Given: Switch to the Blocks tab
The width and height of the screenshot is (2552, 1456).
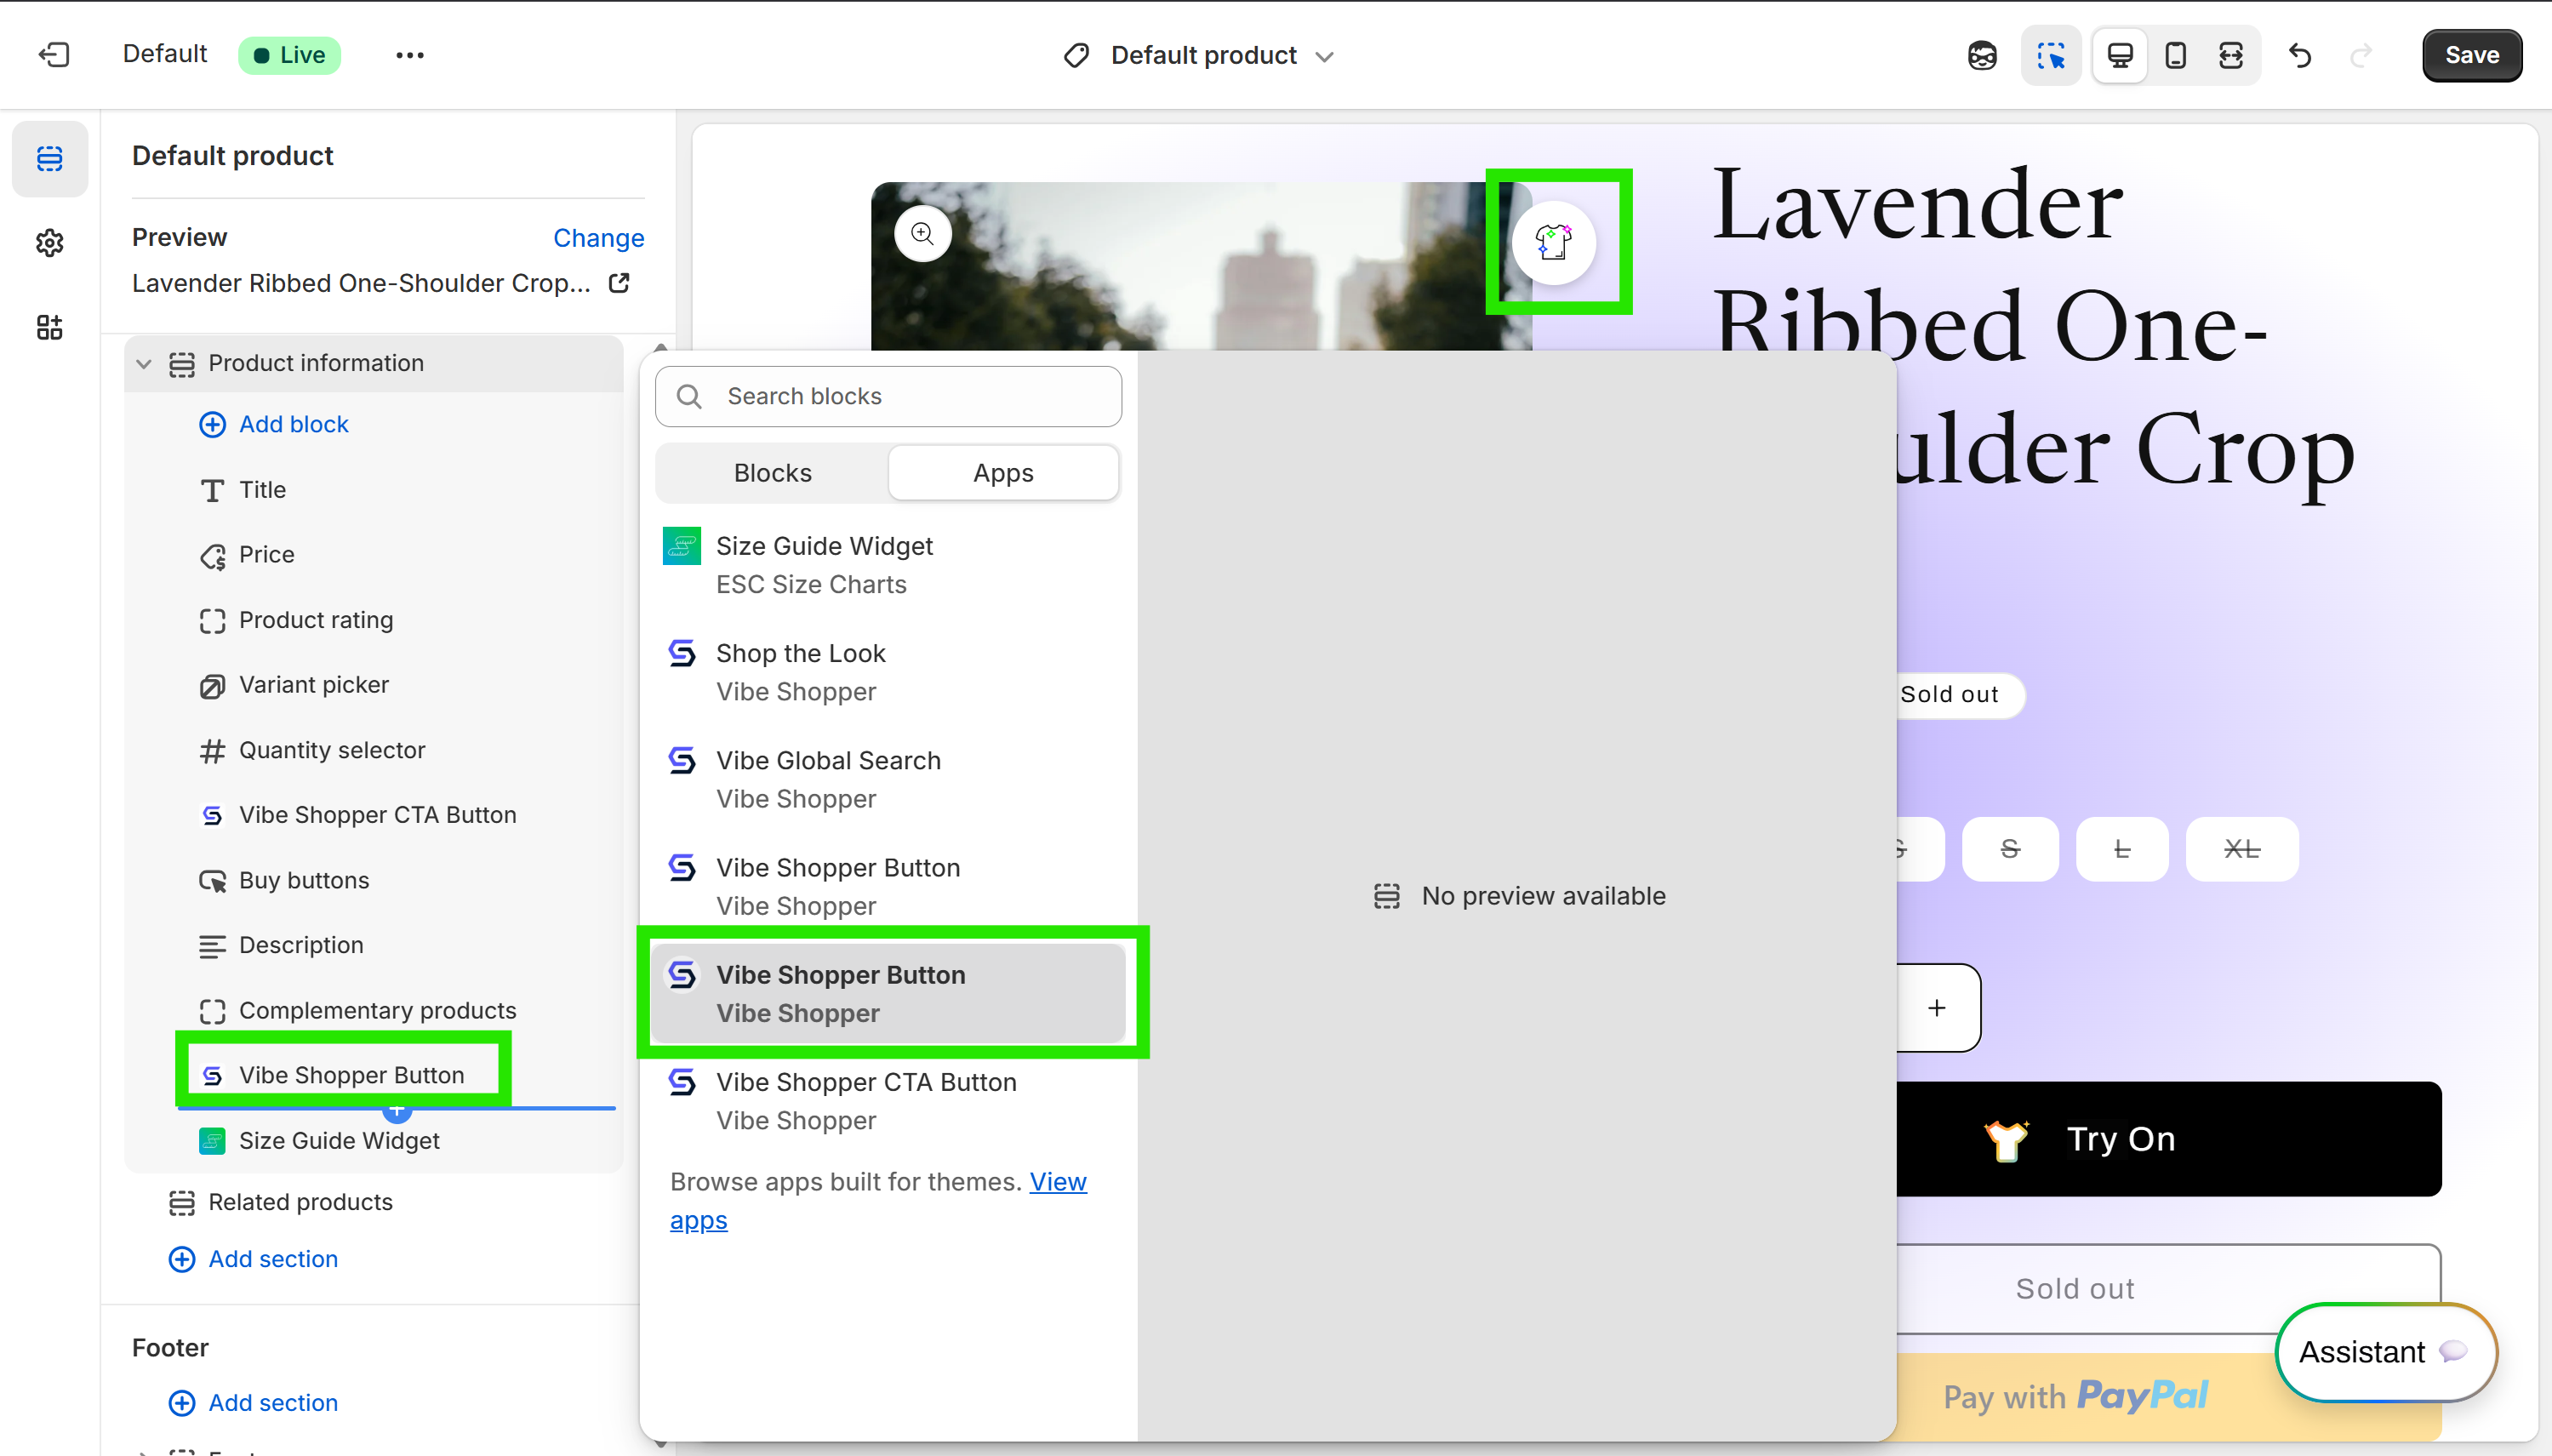Looking at the screenshot, I should (771, 472).
